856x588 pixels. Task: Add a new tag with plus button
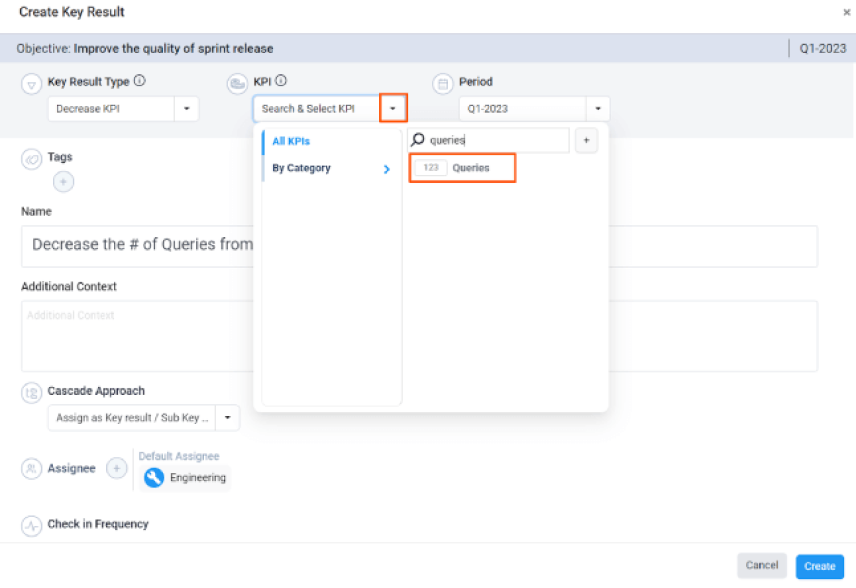(x=63, y=182)
